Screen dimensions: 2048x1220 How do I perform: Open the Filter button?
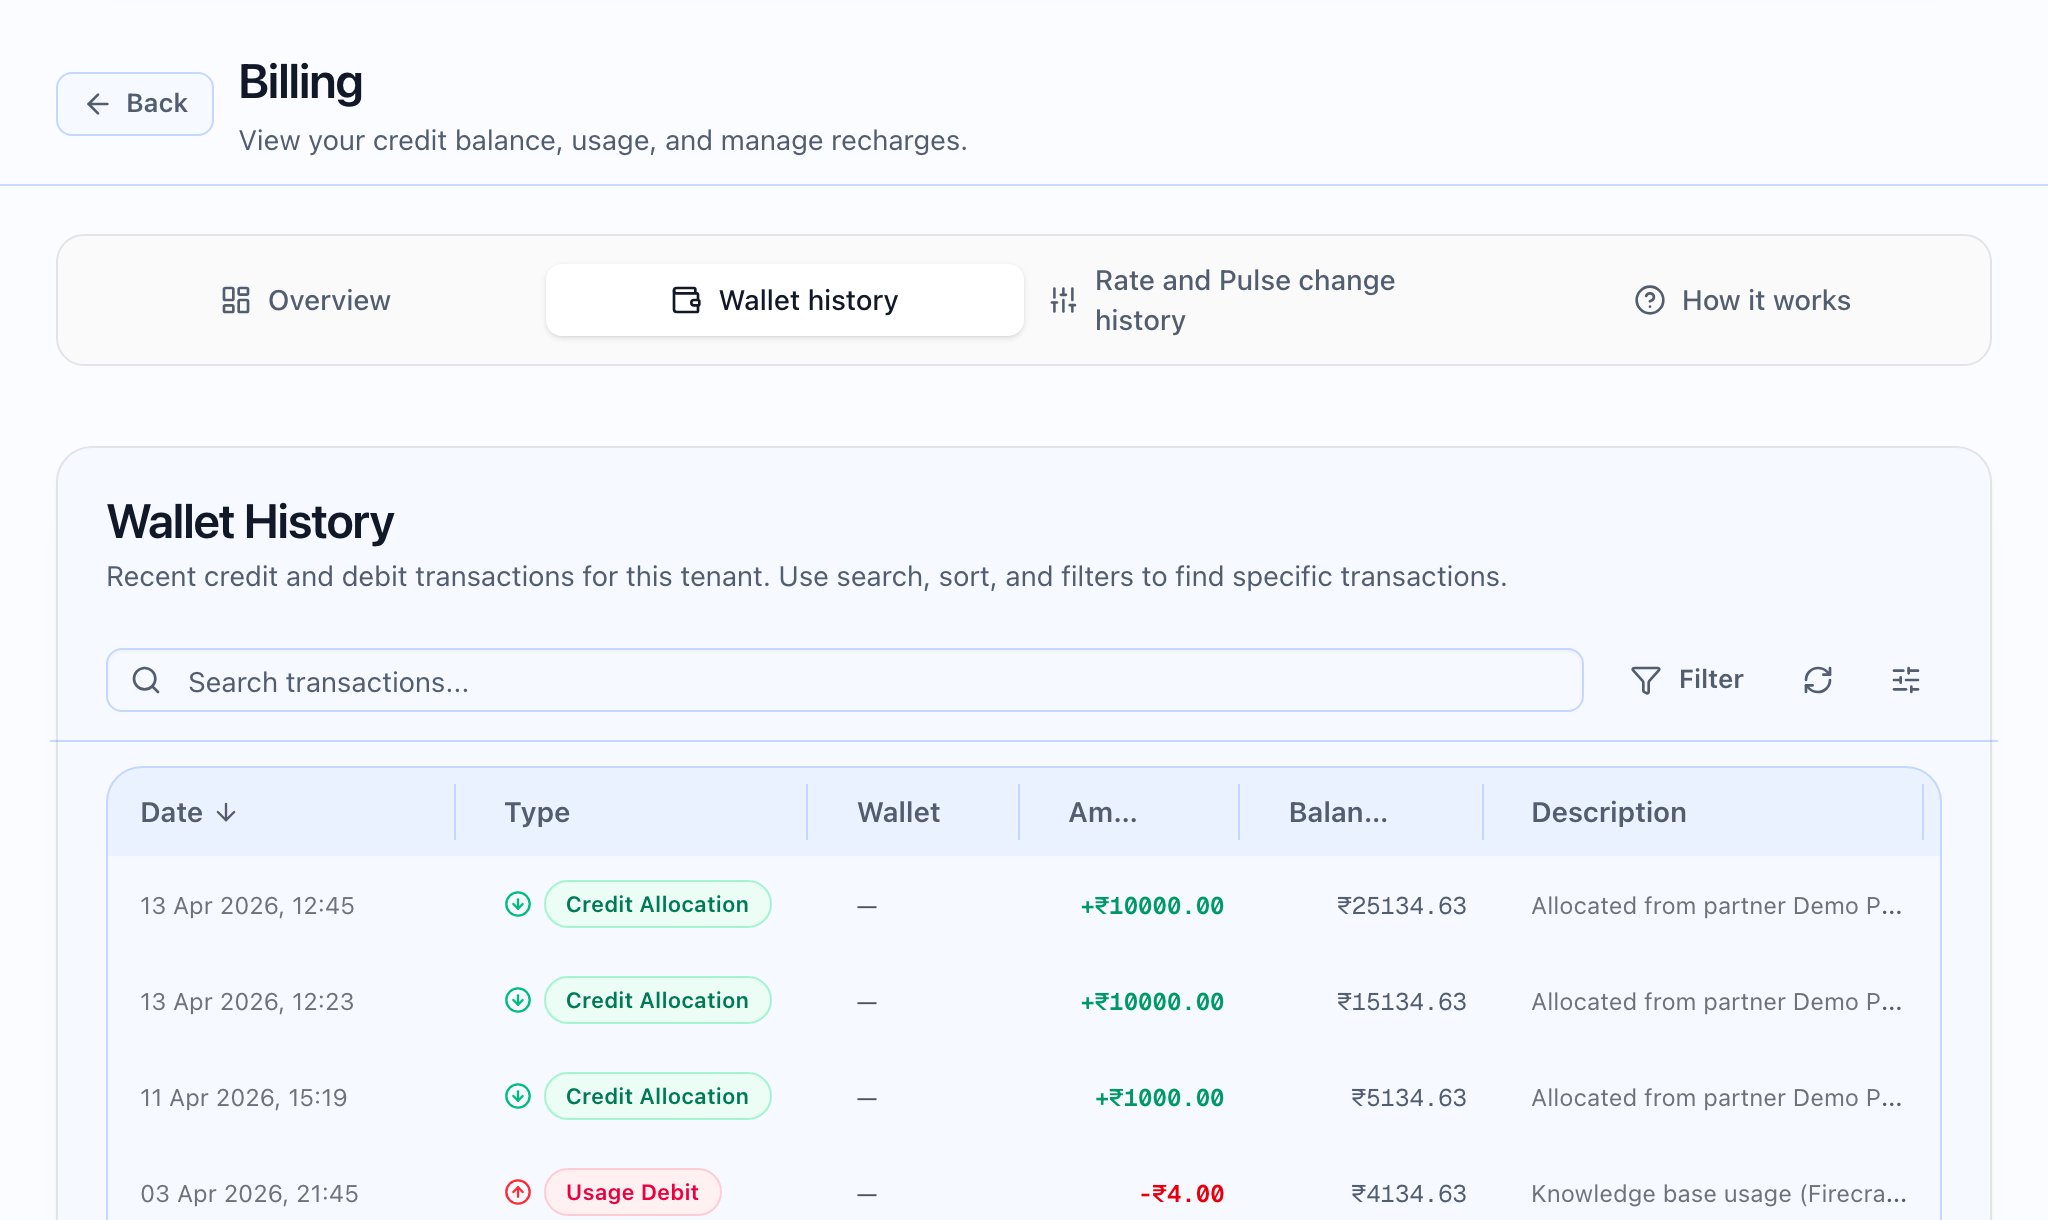pyautogui.click(x=1687, y=680)
